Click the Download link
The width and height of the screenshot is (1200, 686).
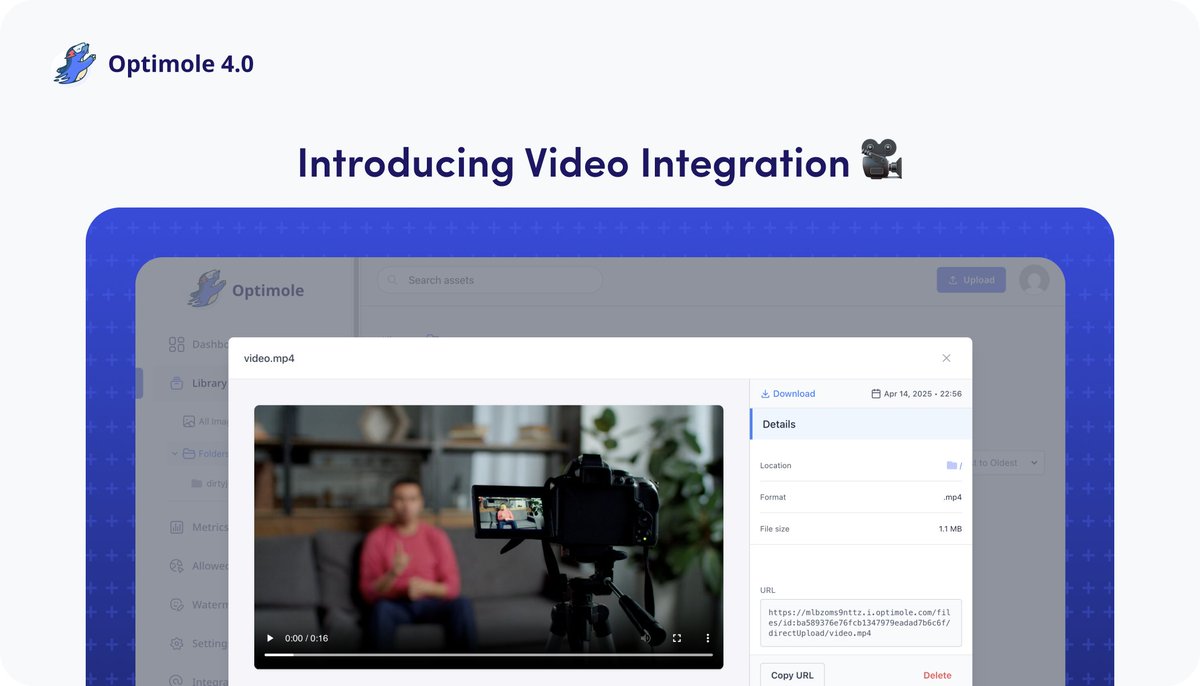(788, 394)
